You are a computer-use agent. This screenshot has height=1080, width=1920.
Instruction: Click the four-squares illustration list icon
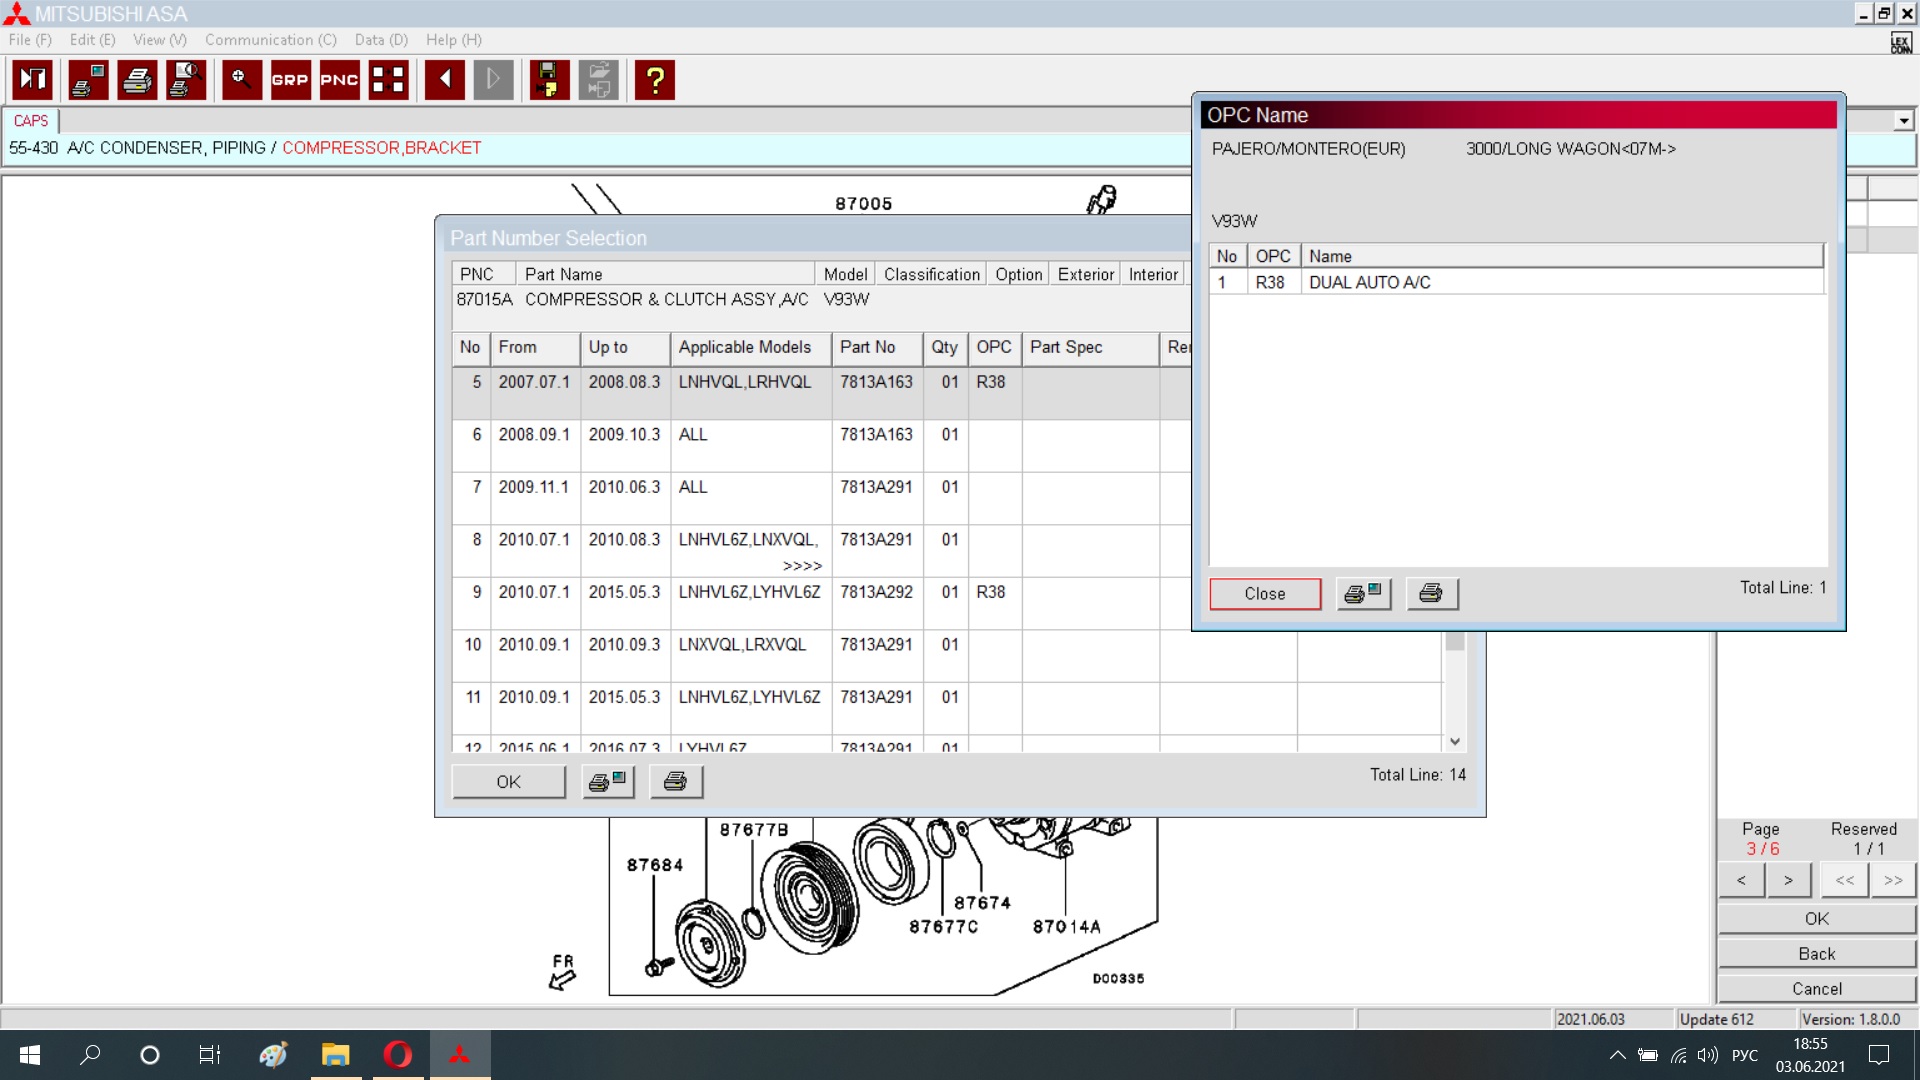388,80
